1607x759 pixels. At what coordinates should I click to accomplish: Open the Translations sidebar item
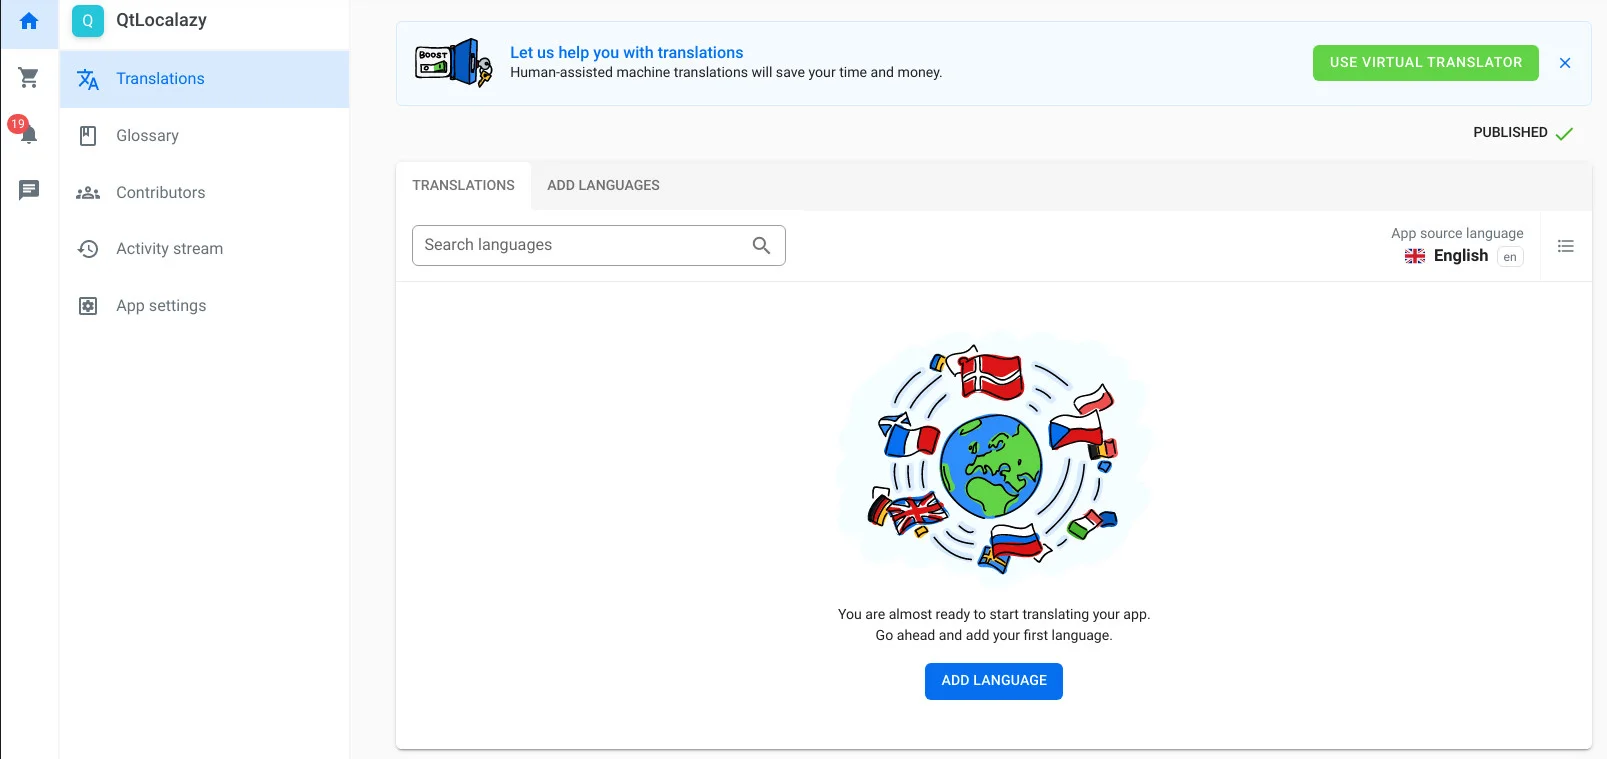click(160, 79)
